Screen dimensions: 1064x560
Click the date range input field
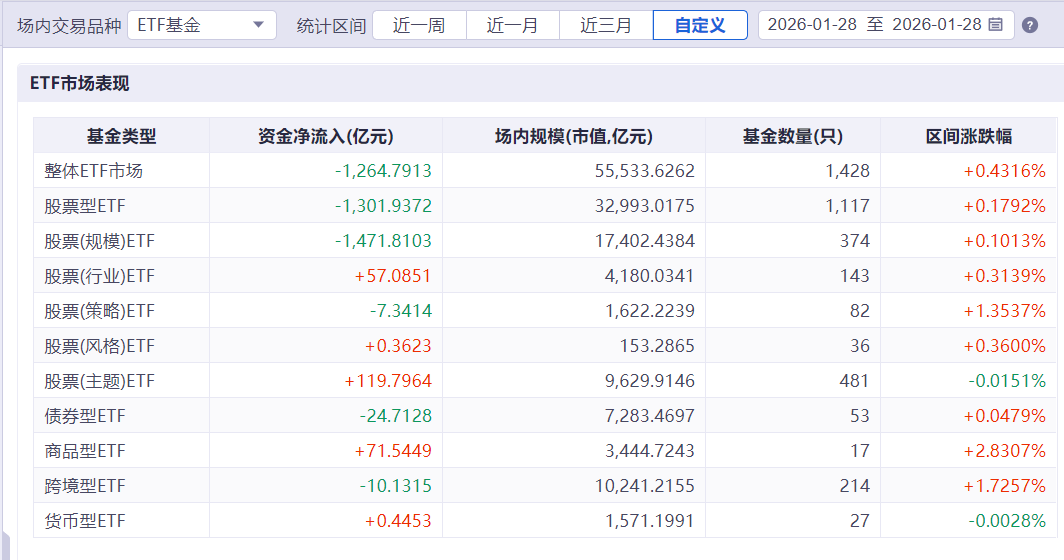coord(886,25)
